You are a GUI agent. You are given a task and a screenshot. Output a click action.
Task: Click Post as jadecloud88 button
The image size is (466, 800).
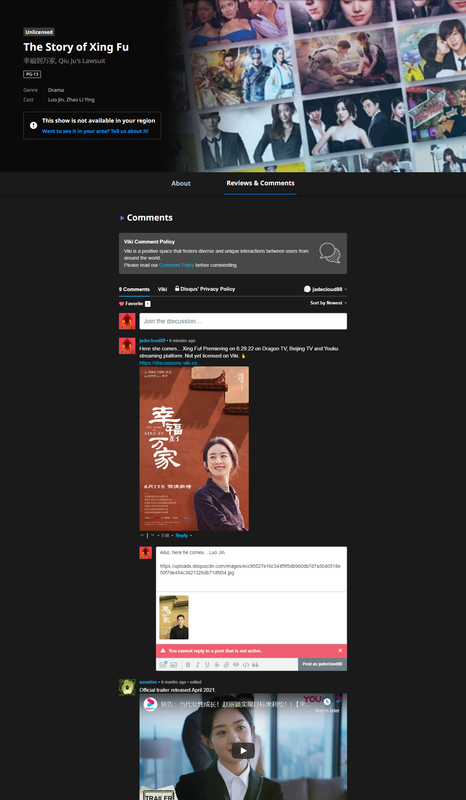(323, 664)
